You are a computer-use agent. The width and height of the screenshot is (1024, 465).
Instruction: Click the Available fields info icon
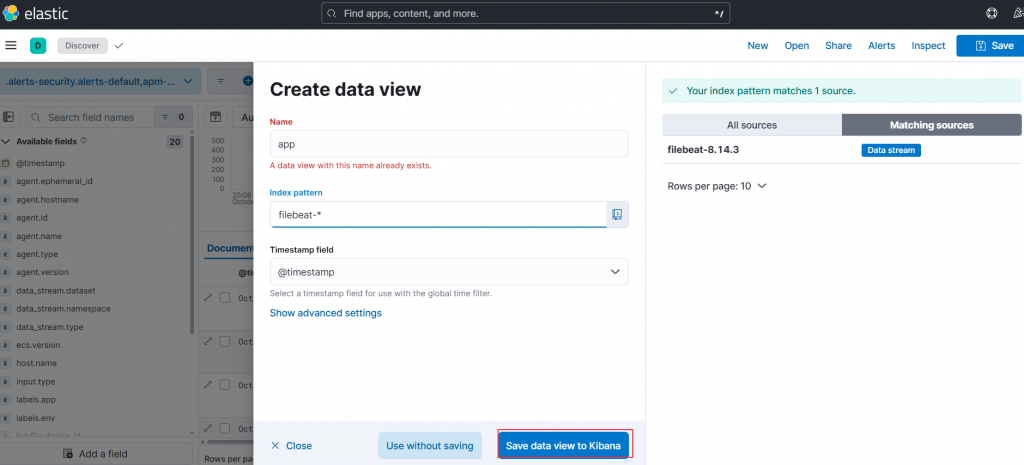tap(84, 141)
